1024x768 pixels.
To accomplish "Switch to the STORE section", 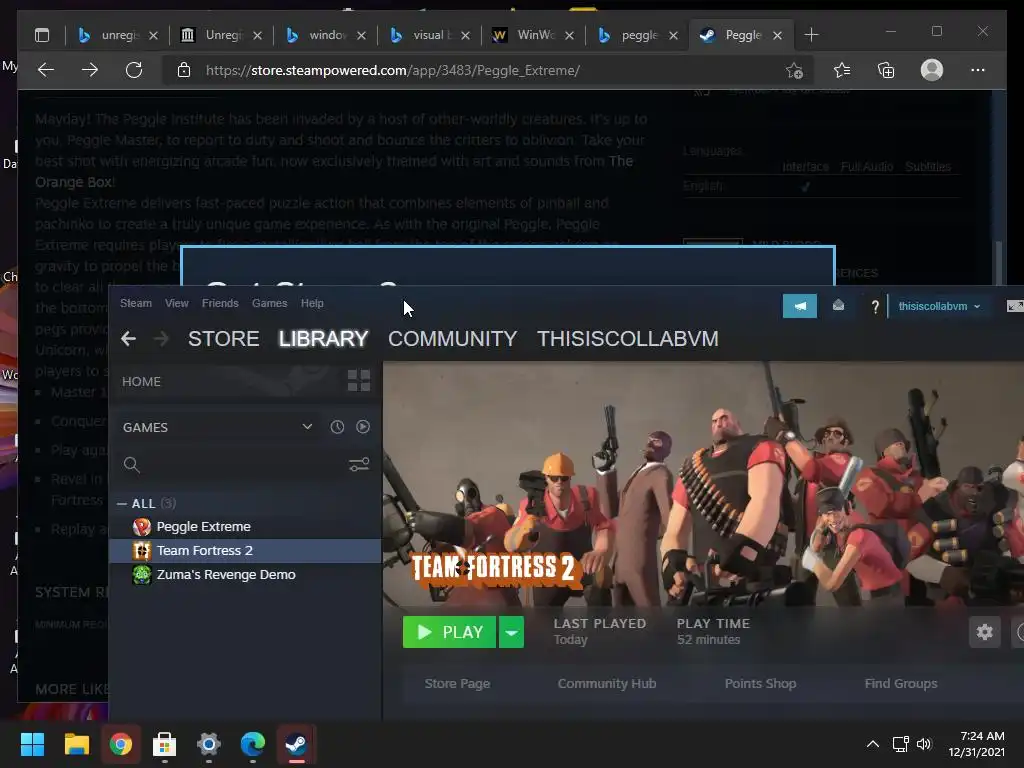I will click(223, 338).
